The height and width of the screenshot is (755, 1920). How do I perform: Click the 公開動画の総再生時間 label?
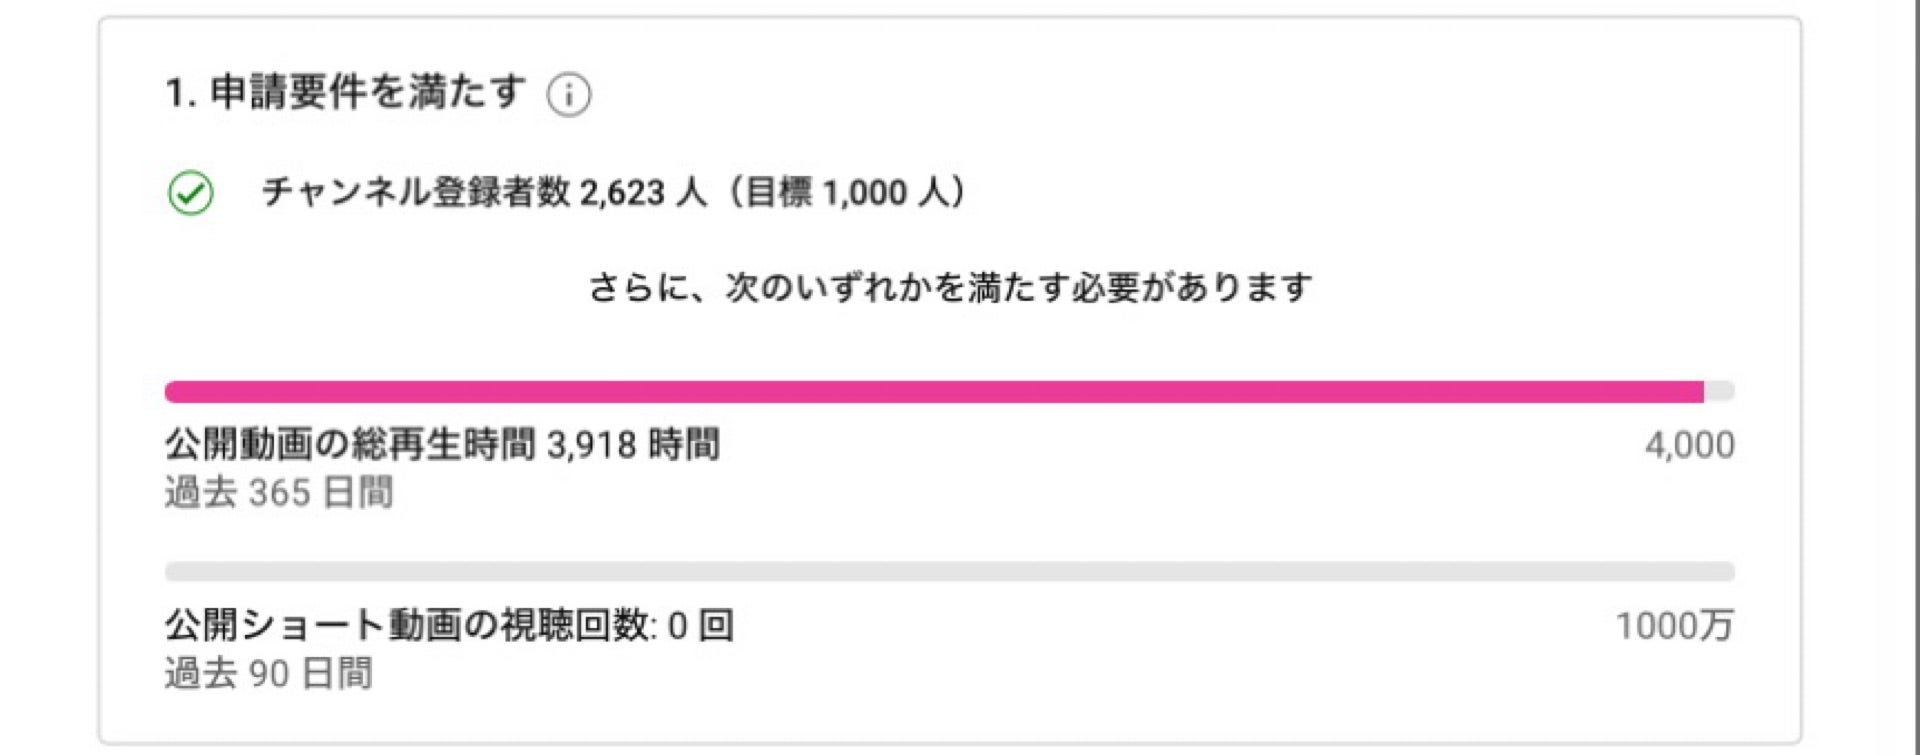(351, 445)
